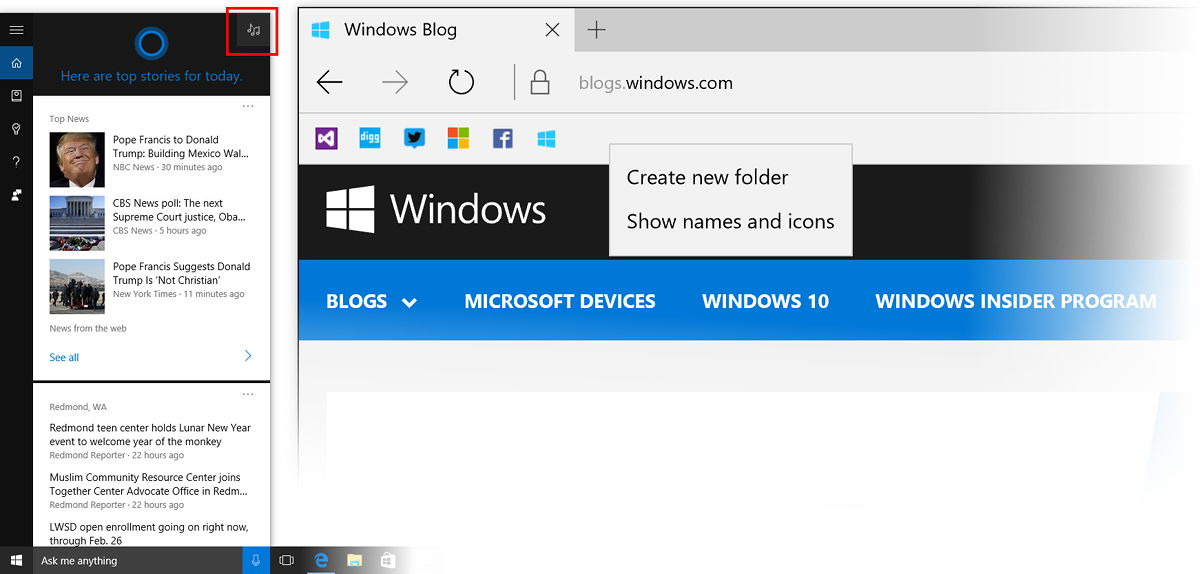Choose Show names and icons

tap(730, 221)
